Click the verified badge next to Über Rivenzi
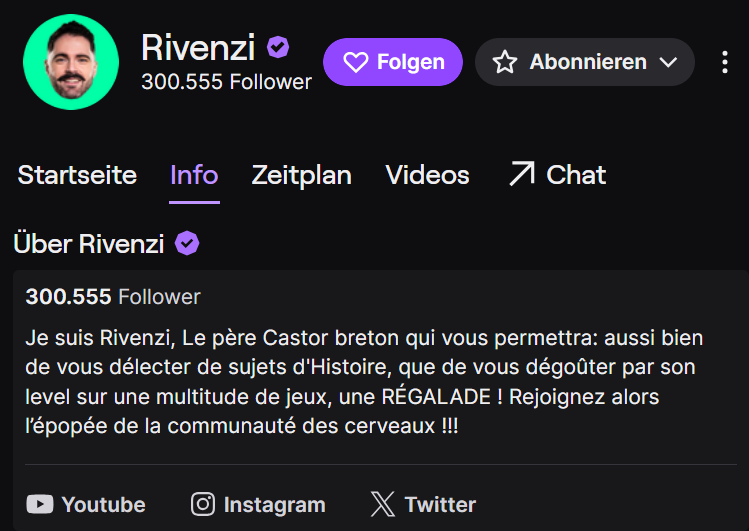Screen dimensions: 749x531 click(187, 243)
